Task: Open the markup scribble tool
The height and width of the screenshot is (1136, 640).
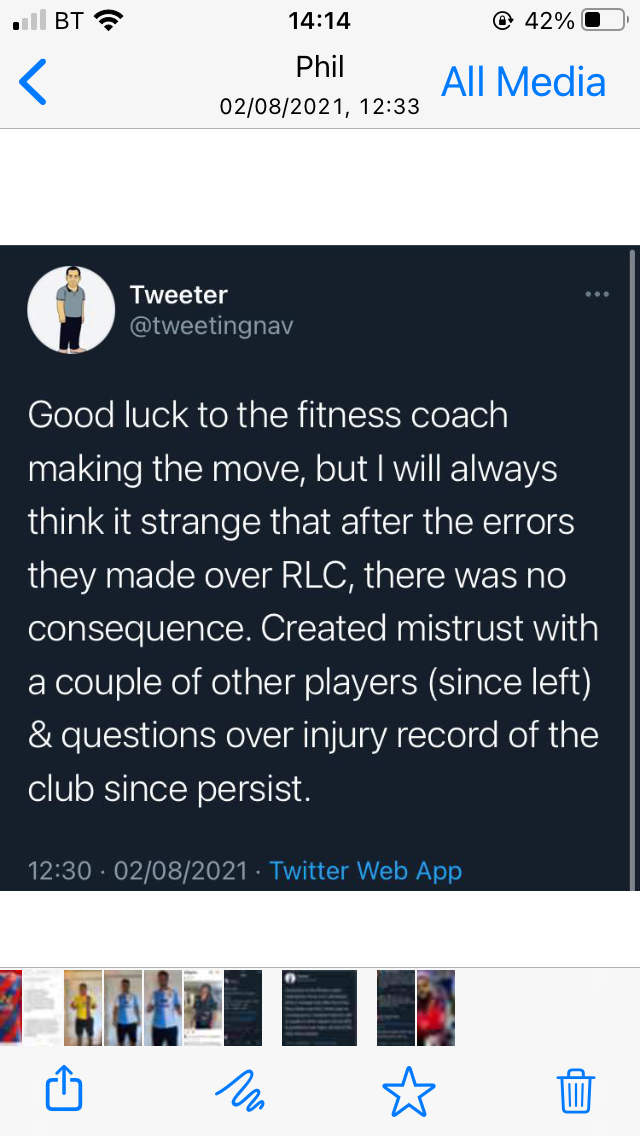Action: [240, 1088]
